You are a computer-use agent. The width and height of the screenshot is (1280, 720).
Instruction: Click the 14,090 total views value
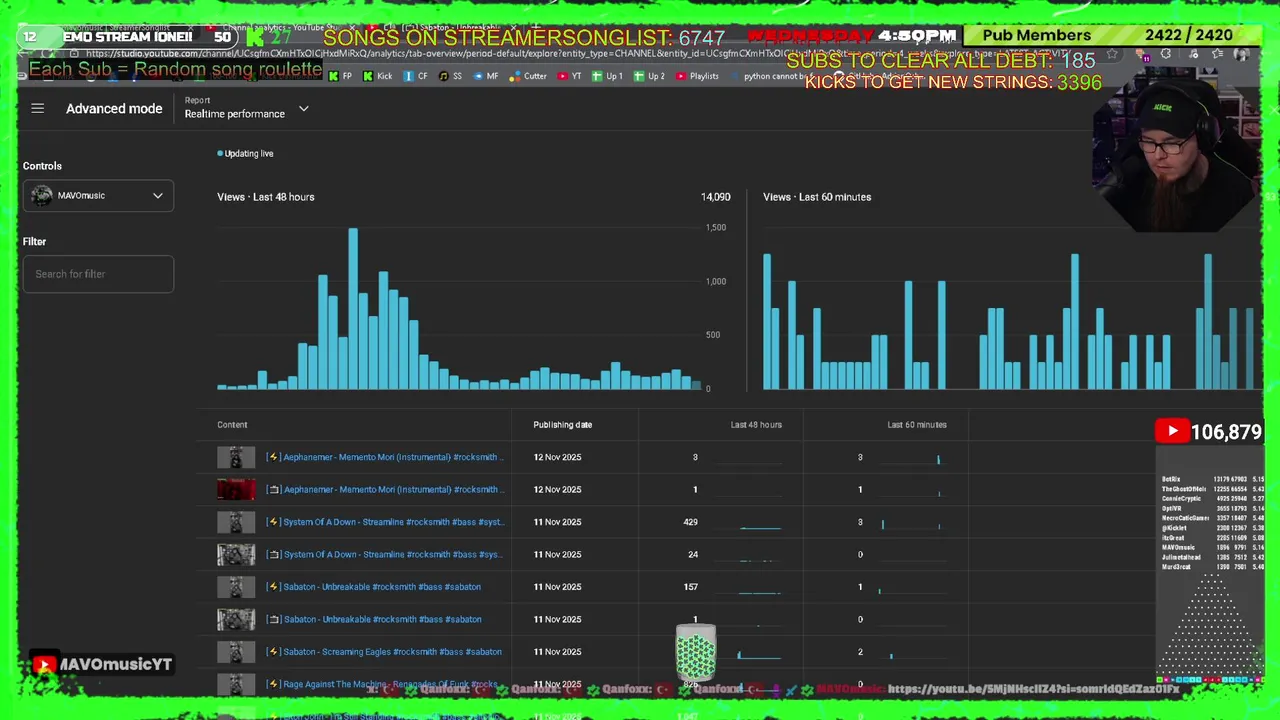715,197
